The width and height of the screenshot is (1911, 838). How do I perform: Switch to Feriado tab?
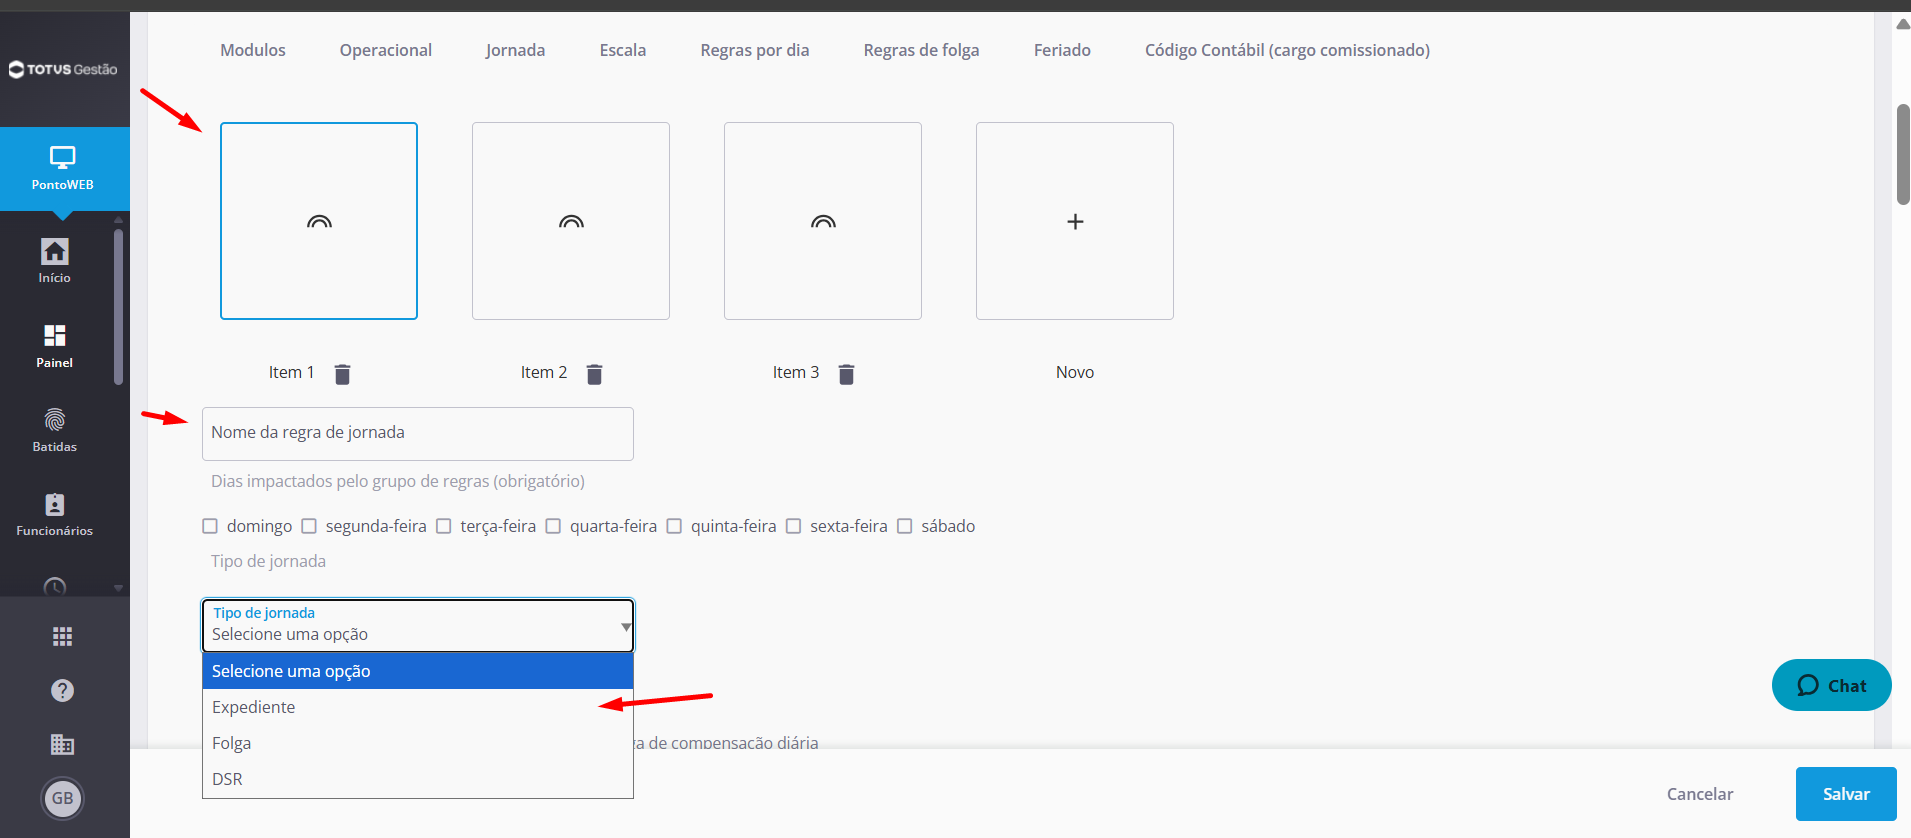1062,50
